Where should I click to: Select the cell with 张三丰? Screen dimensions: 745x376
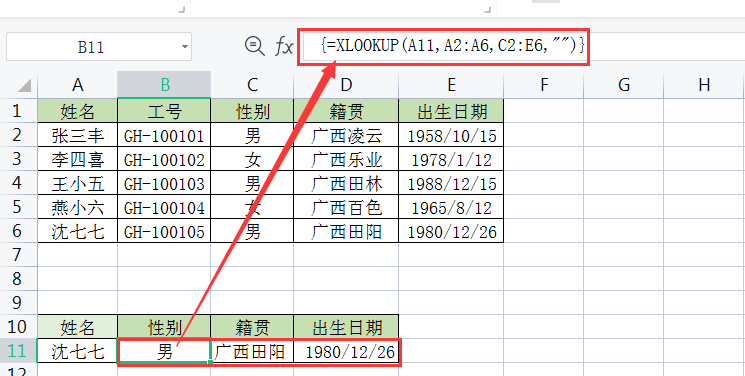pyautogui.click(x=77, y=135)
